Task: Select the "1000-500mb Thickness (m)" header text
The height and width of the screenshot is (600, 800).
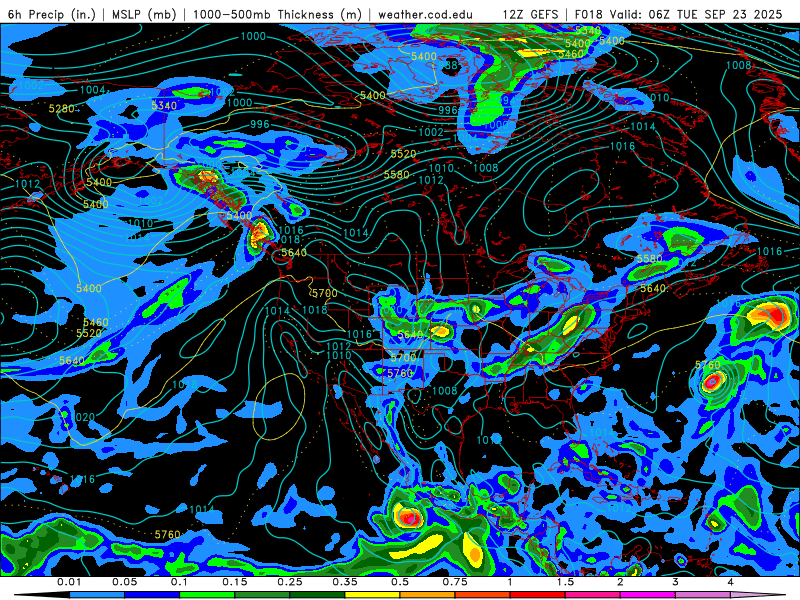Action: click(x=277, y=14)
